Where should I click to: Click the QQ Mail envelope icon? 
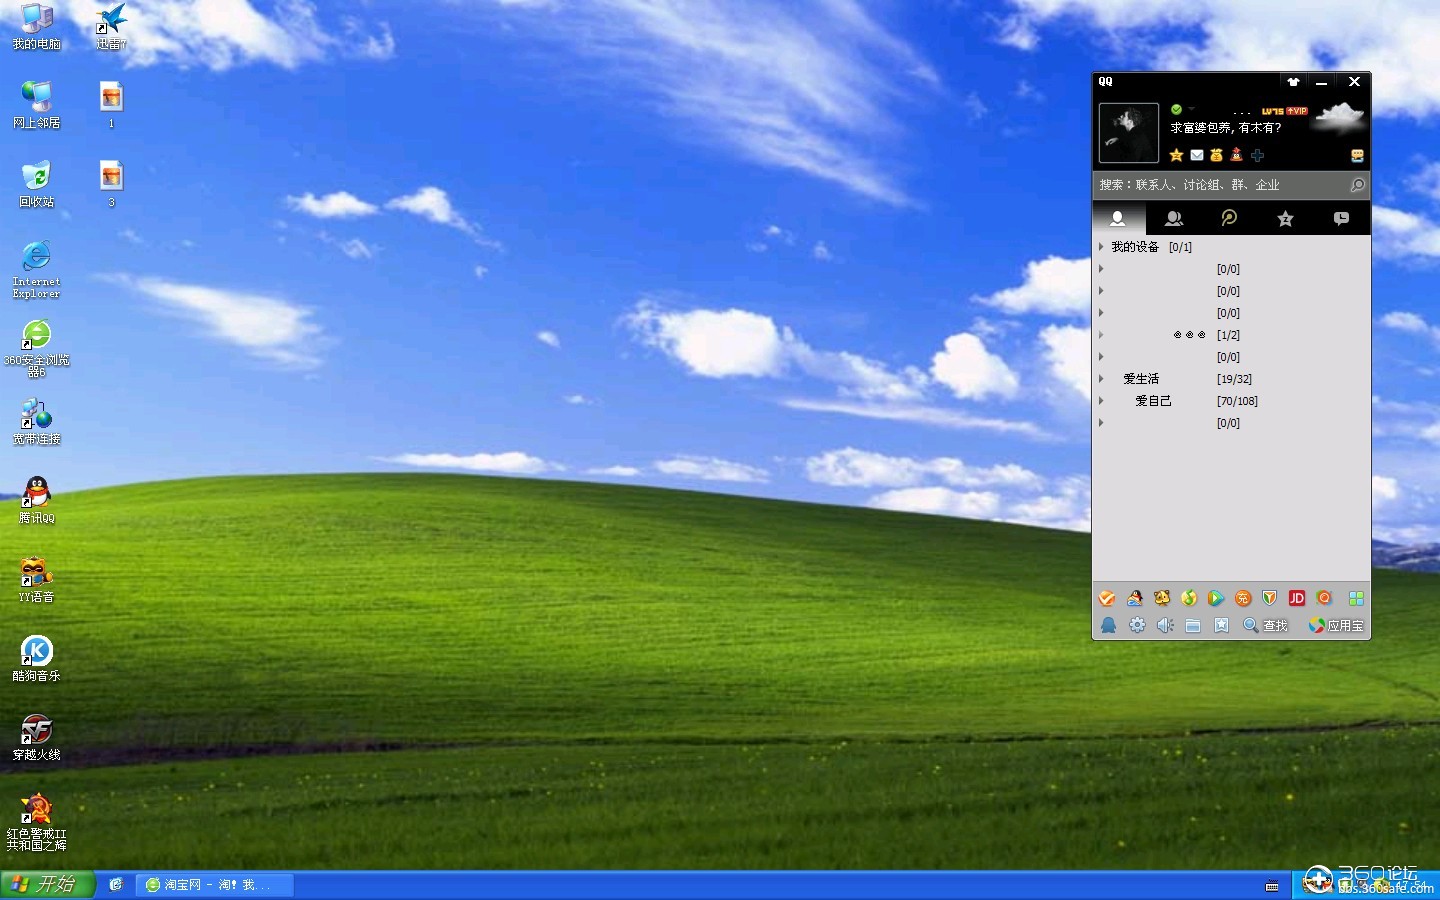point(1196,155)
